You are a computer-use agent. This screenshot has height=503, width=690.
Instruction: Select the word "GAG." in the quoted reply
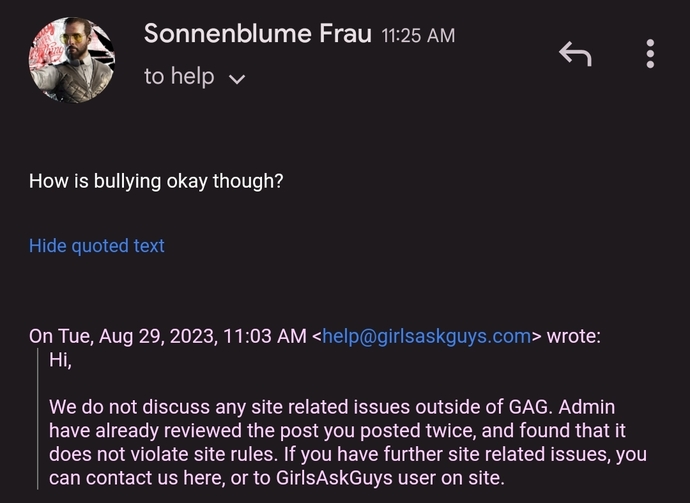[x=530, y=407]
